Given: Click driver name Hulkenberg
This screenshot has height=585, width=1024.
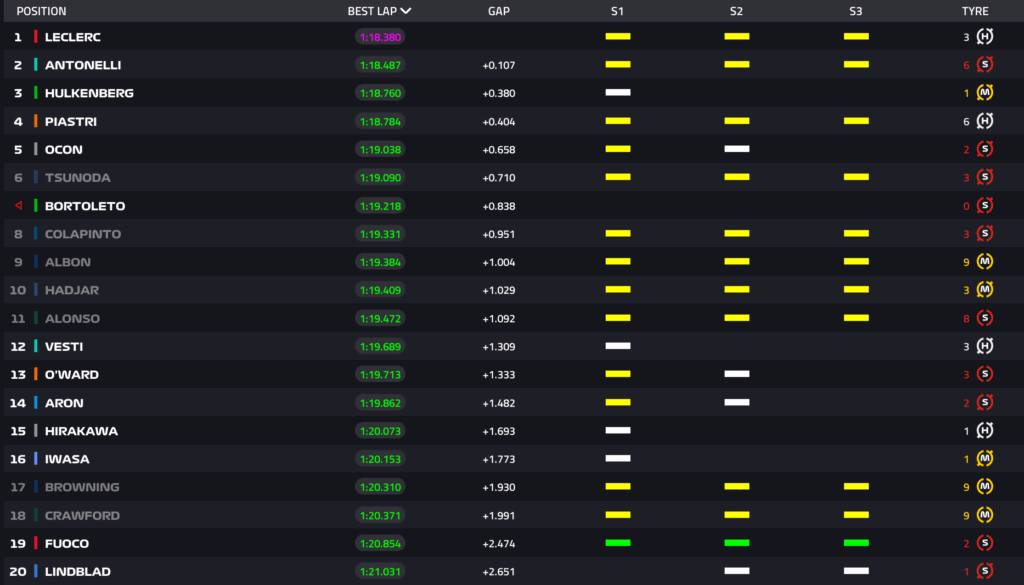Looking at the screenshot, I should (89, 93).
